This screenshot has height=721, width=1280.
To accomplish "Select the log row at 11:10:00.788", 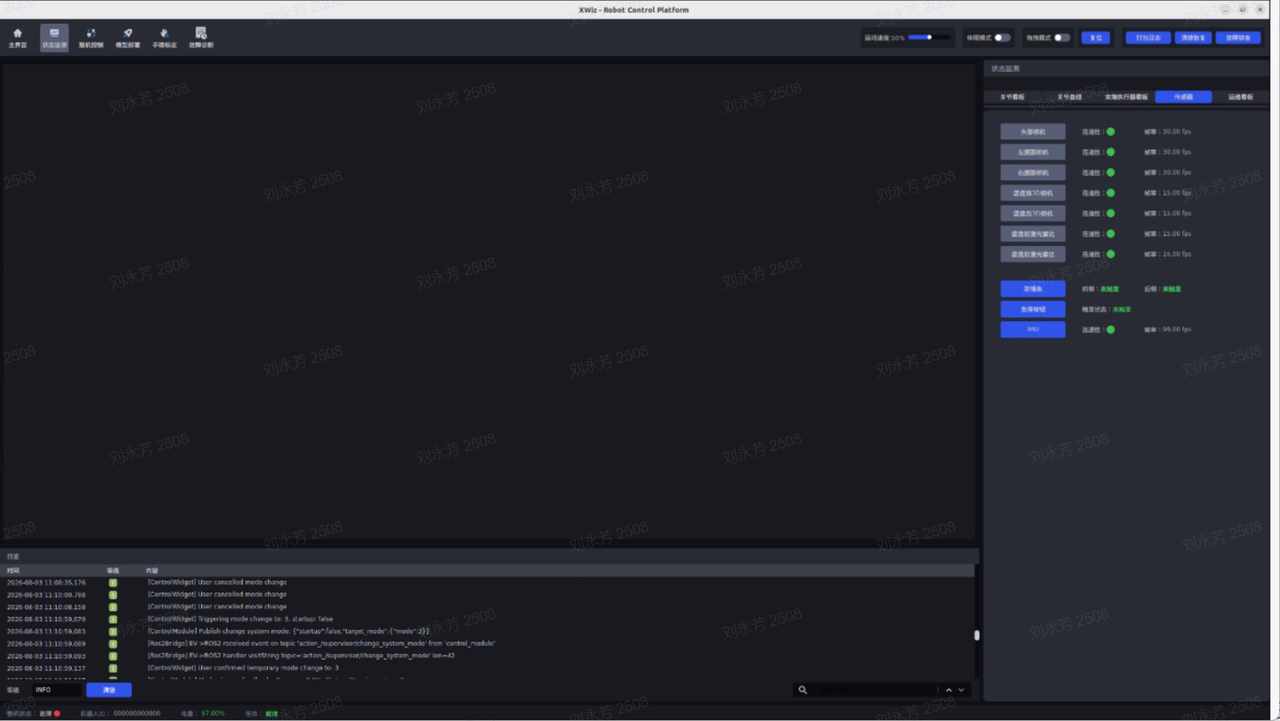I will (488, 594).
